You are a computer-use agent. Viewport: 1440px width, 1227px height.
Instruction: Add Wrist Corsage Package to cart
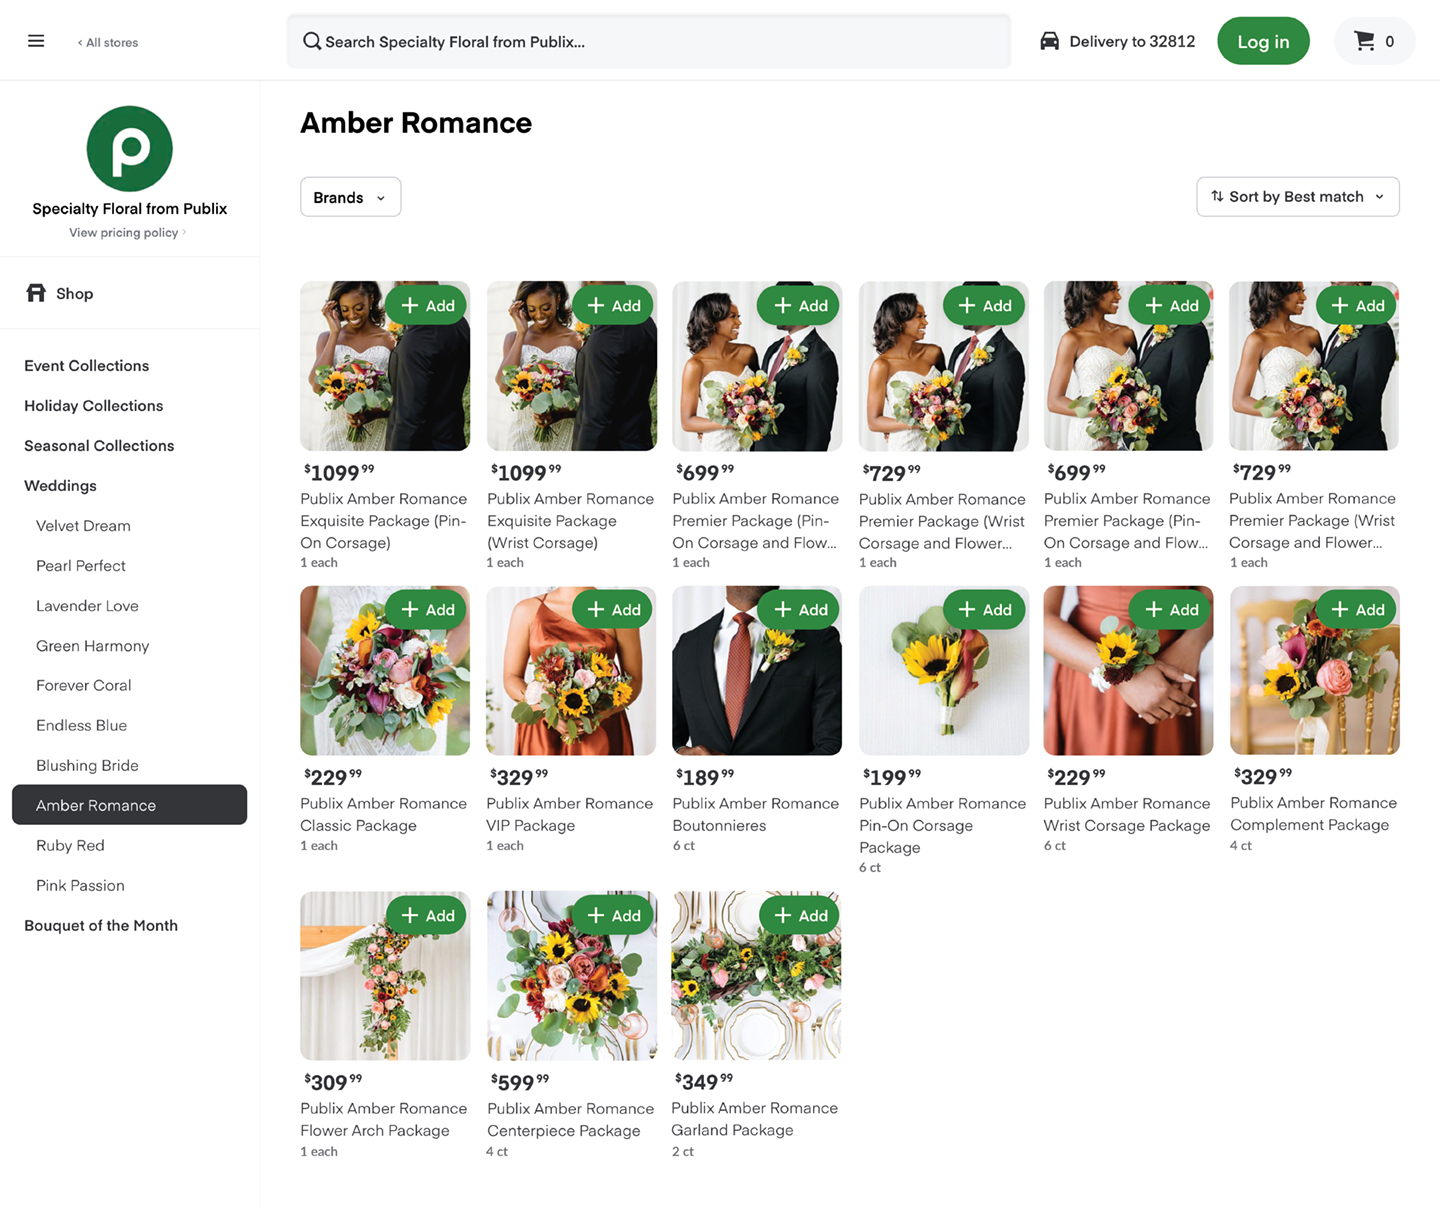tap(1170, 609)
